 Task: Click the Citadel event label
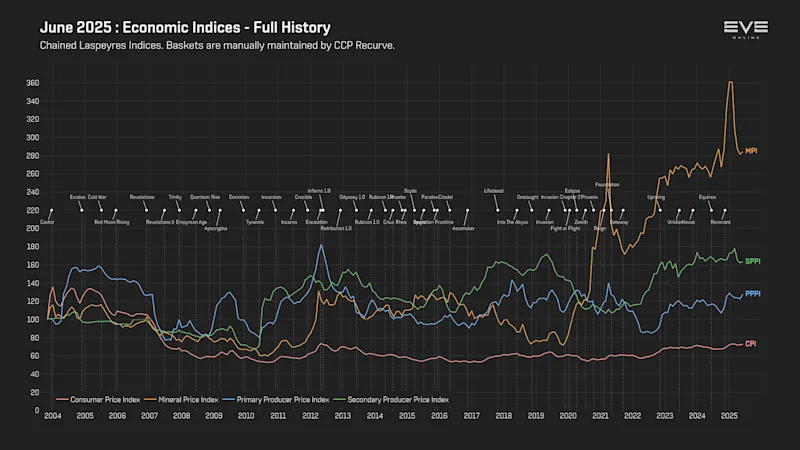(445, 197)
